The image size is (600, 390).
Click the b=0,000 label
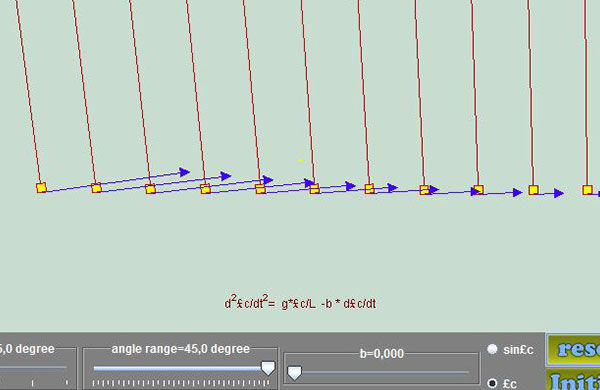click(382, 354)
